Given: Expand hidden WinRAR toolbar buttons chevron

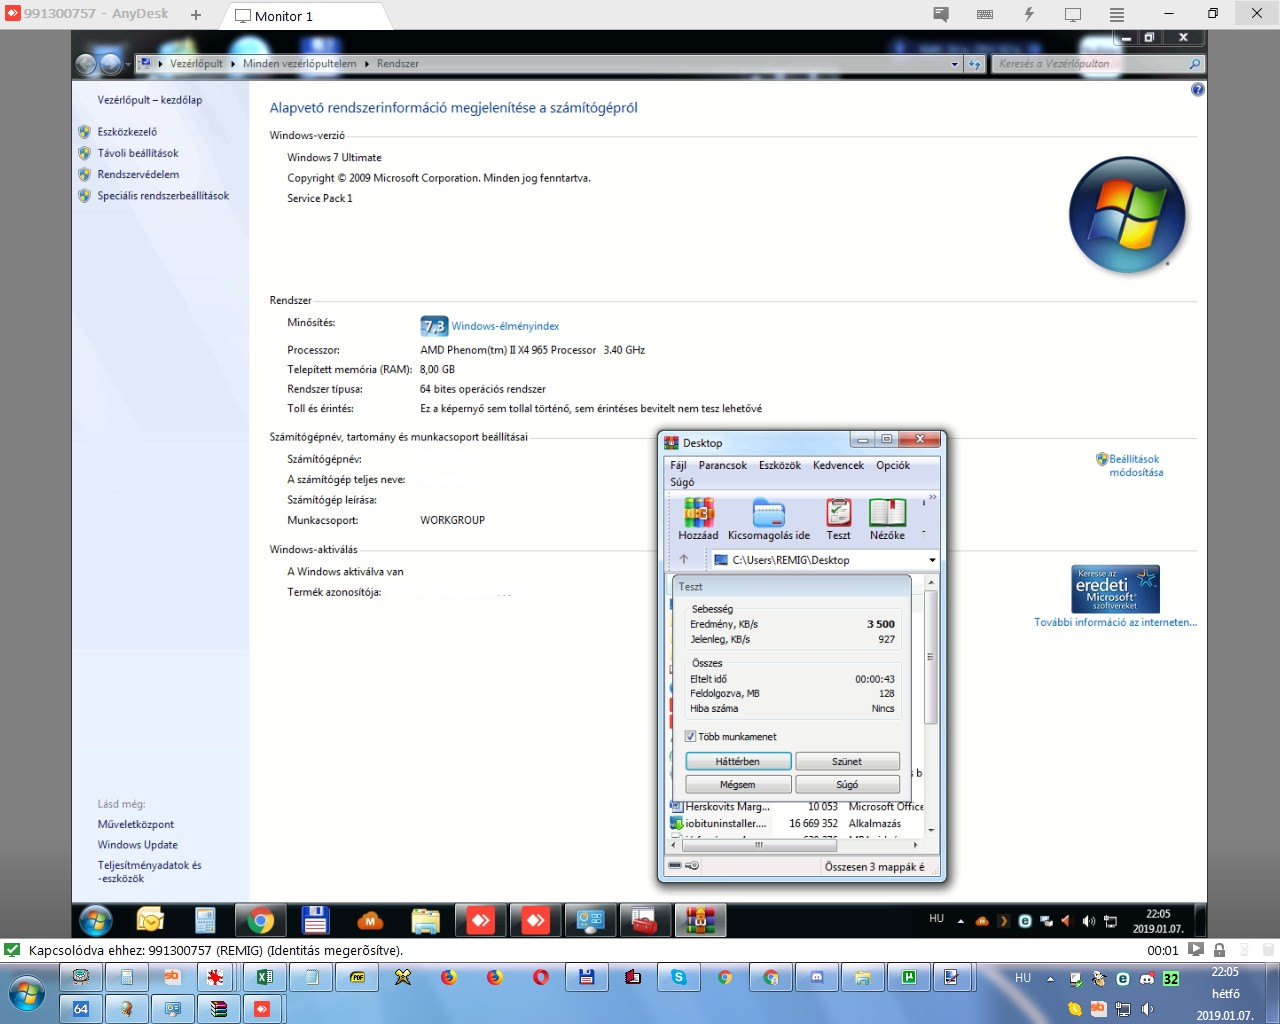Looking at the screenshot, I should (933, 497).
